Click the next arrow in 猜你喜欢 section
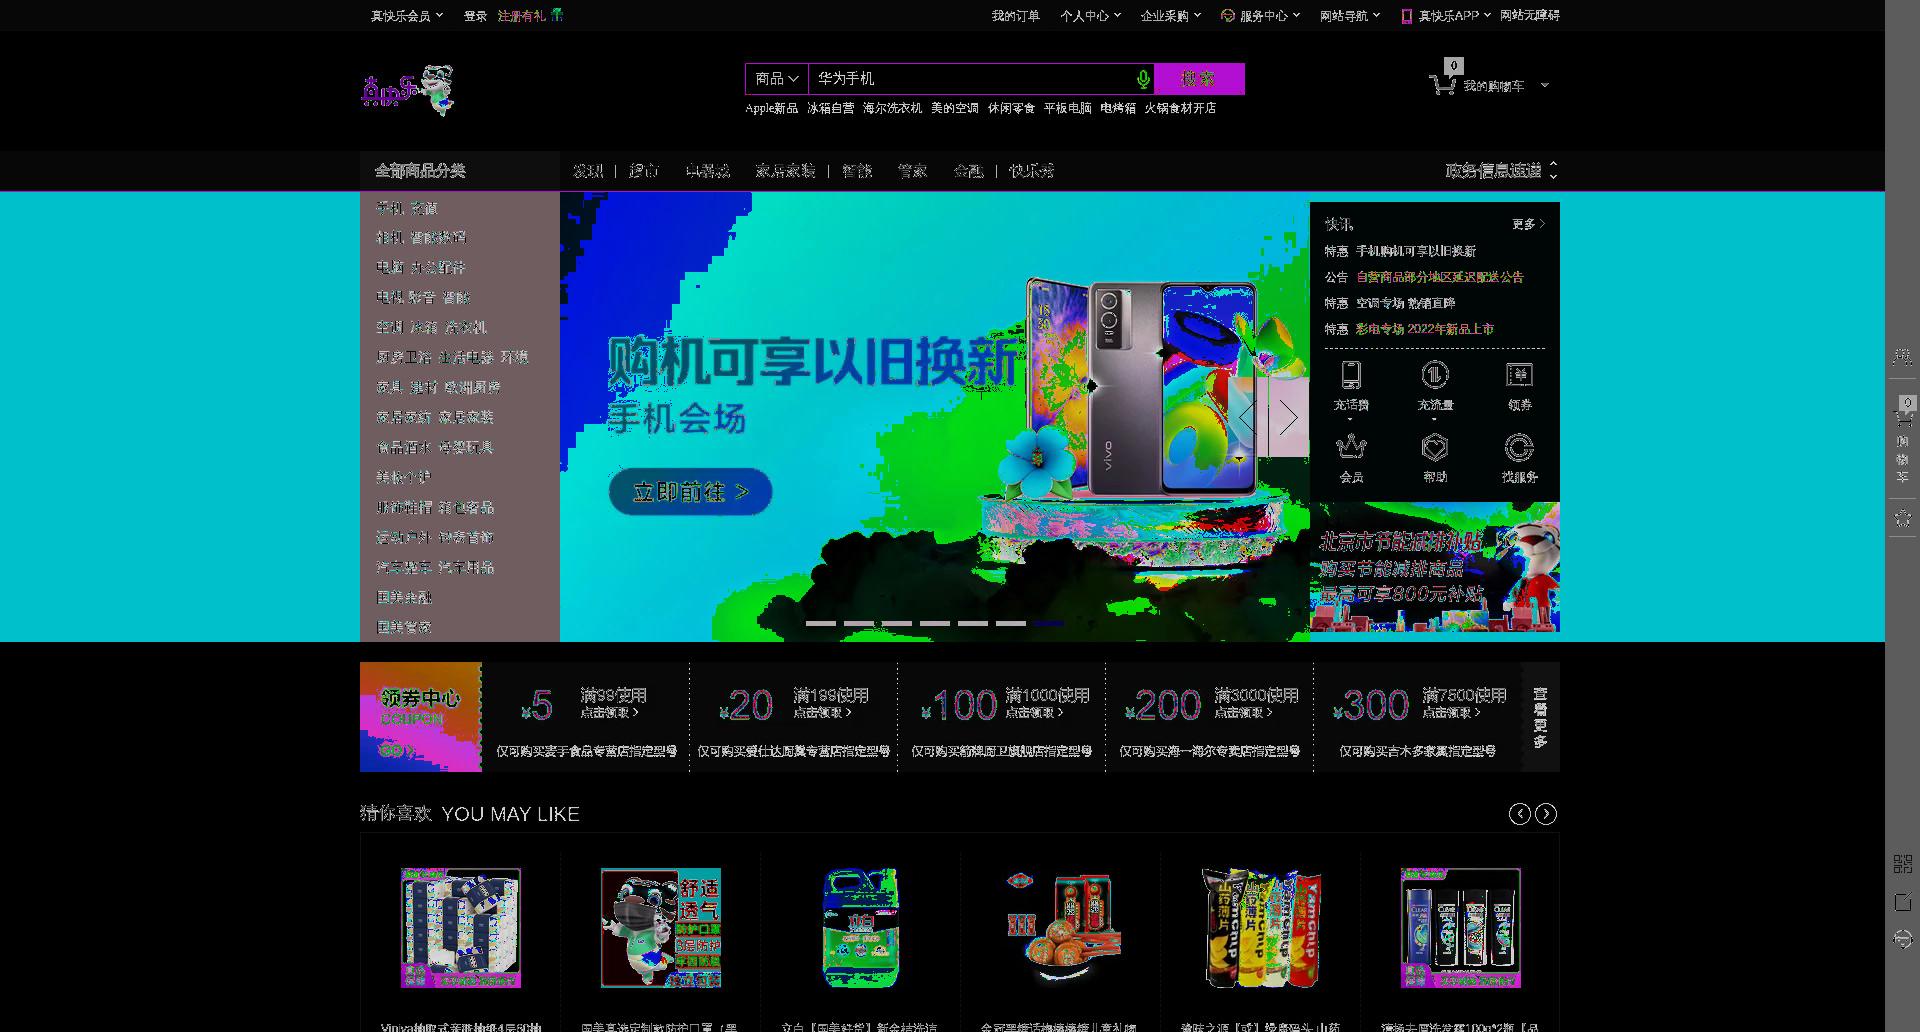The image size is (1920, 1032). pos(1546,814)
